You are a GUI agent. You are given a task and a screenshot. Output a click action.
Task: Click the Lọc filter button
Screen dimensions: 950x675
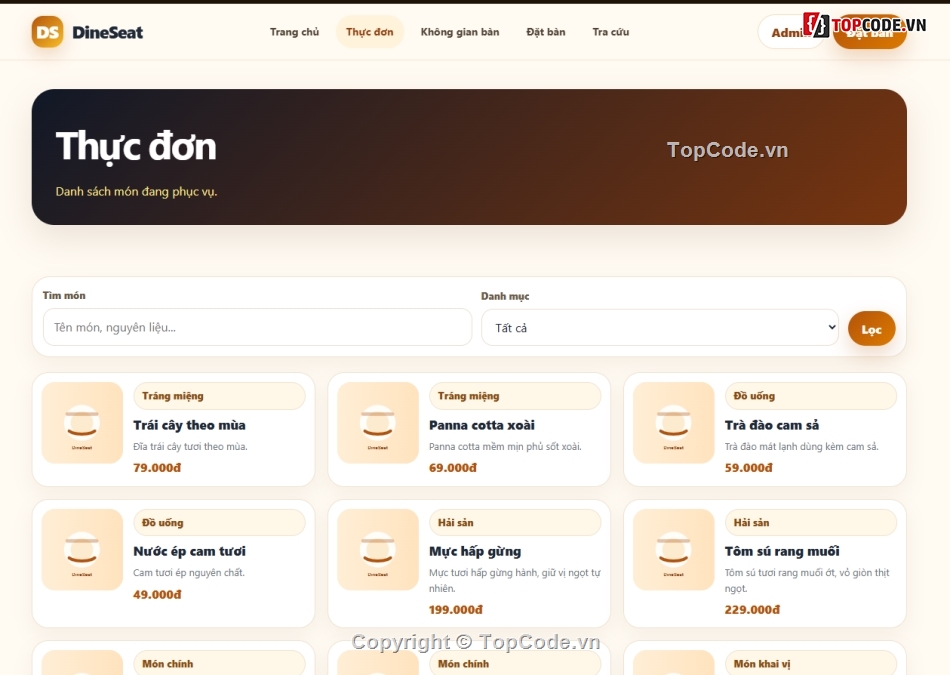871,329
